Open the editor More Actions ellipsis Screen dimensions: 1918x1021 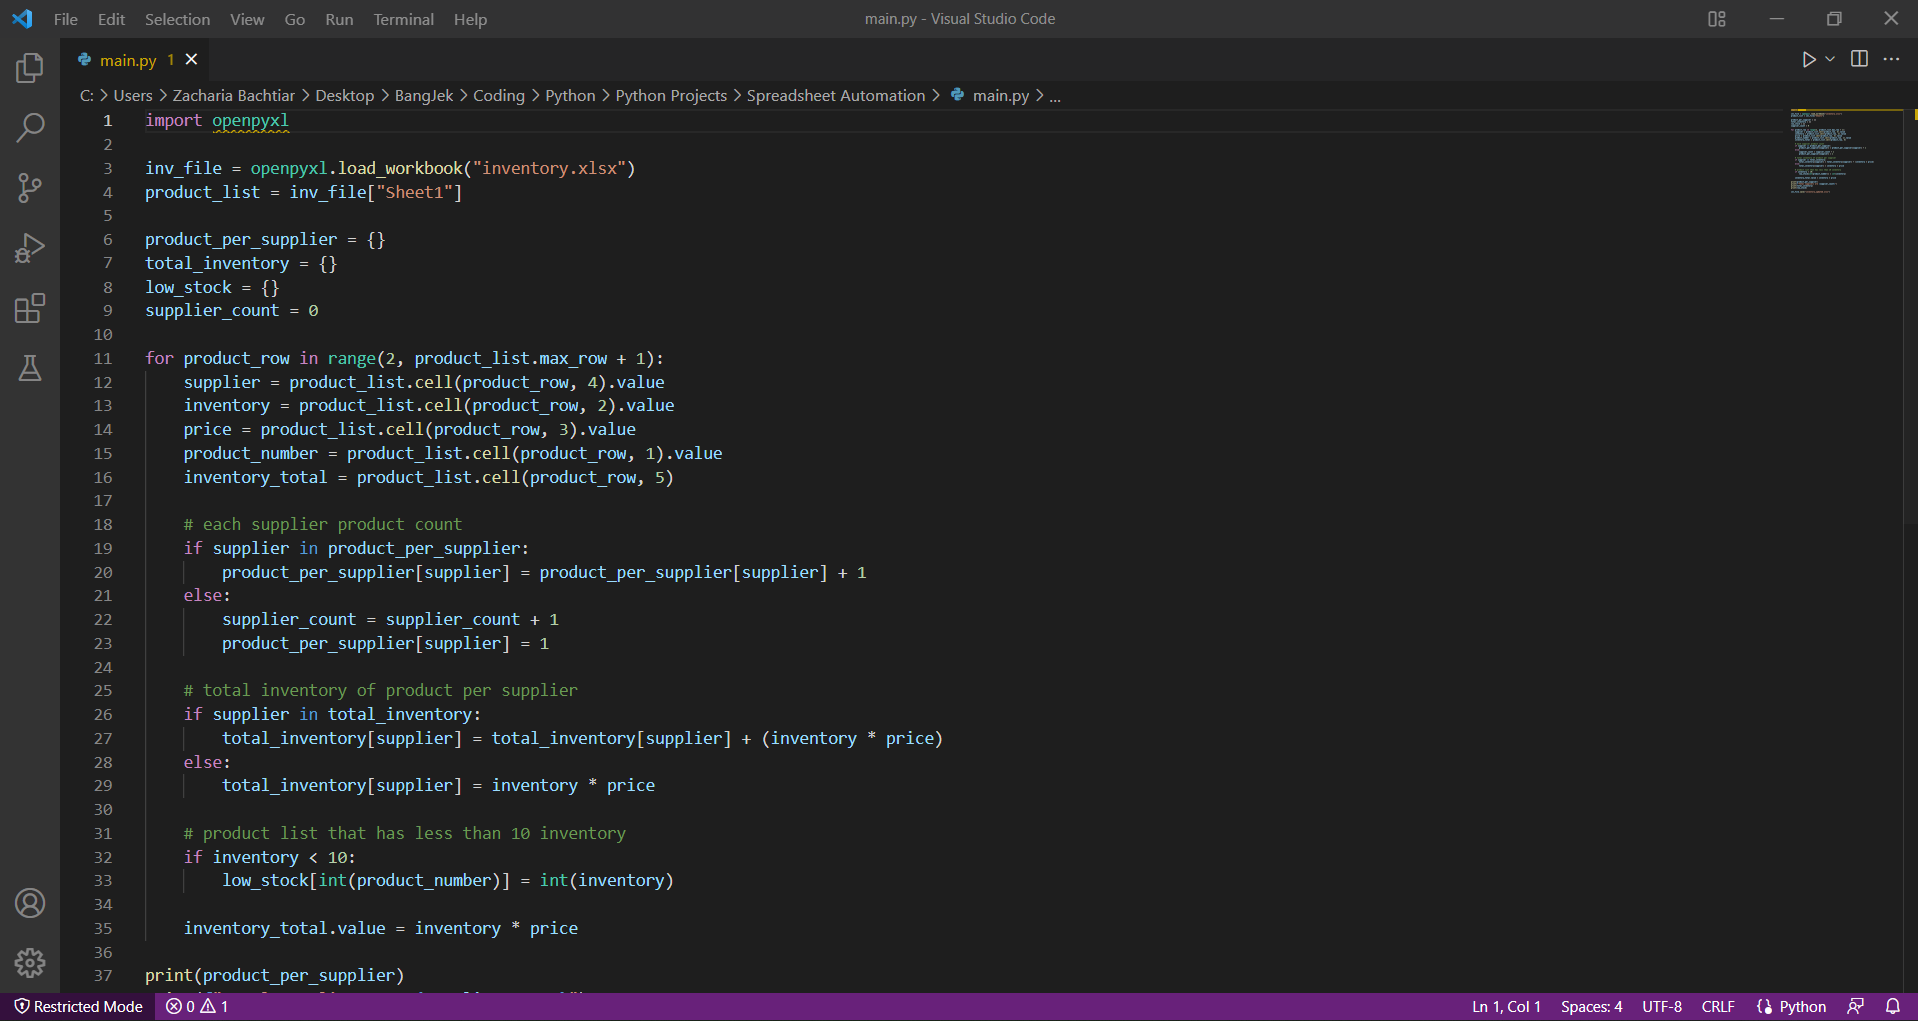point(1891,59)
